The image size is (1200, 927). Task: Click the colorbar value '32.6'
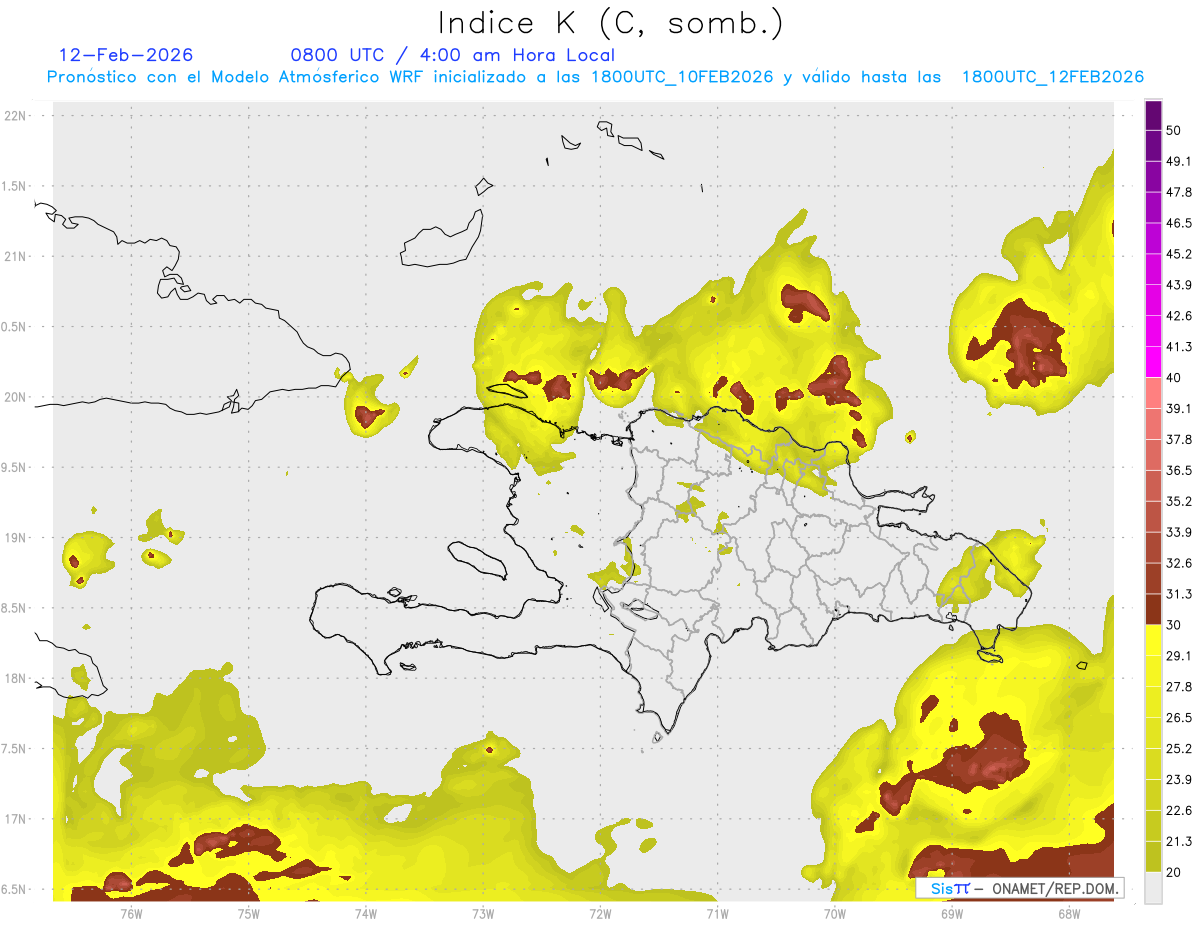coord(1179,563)
